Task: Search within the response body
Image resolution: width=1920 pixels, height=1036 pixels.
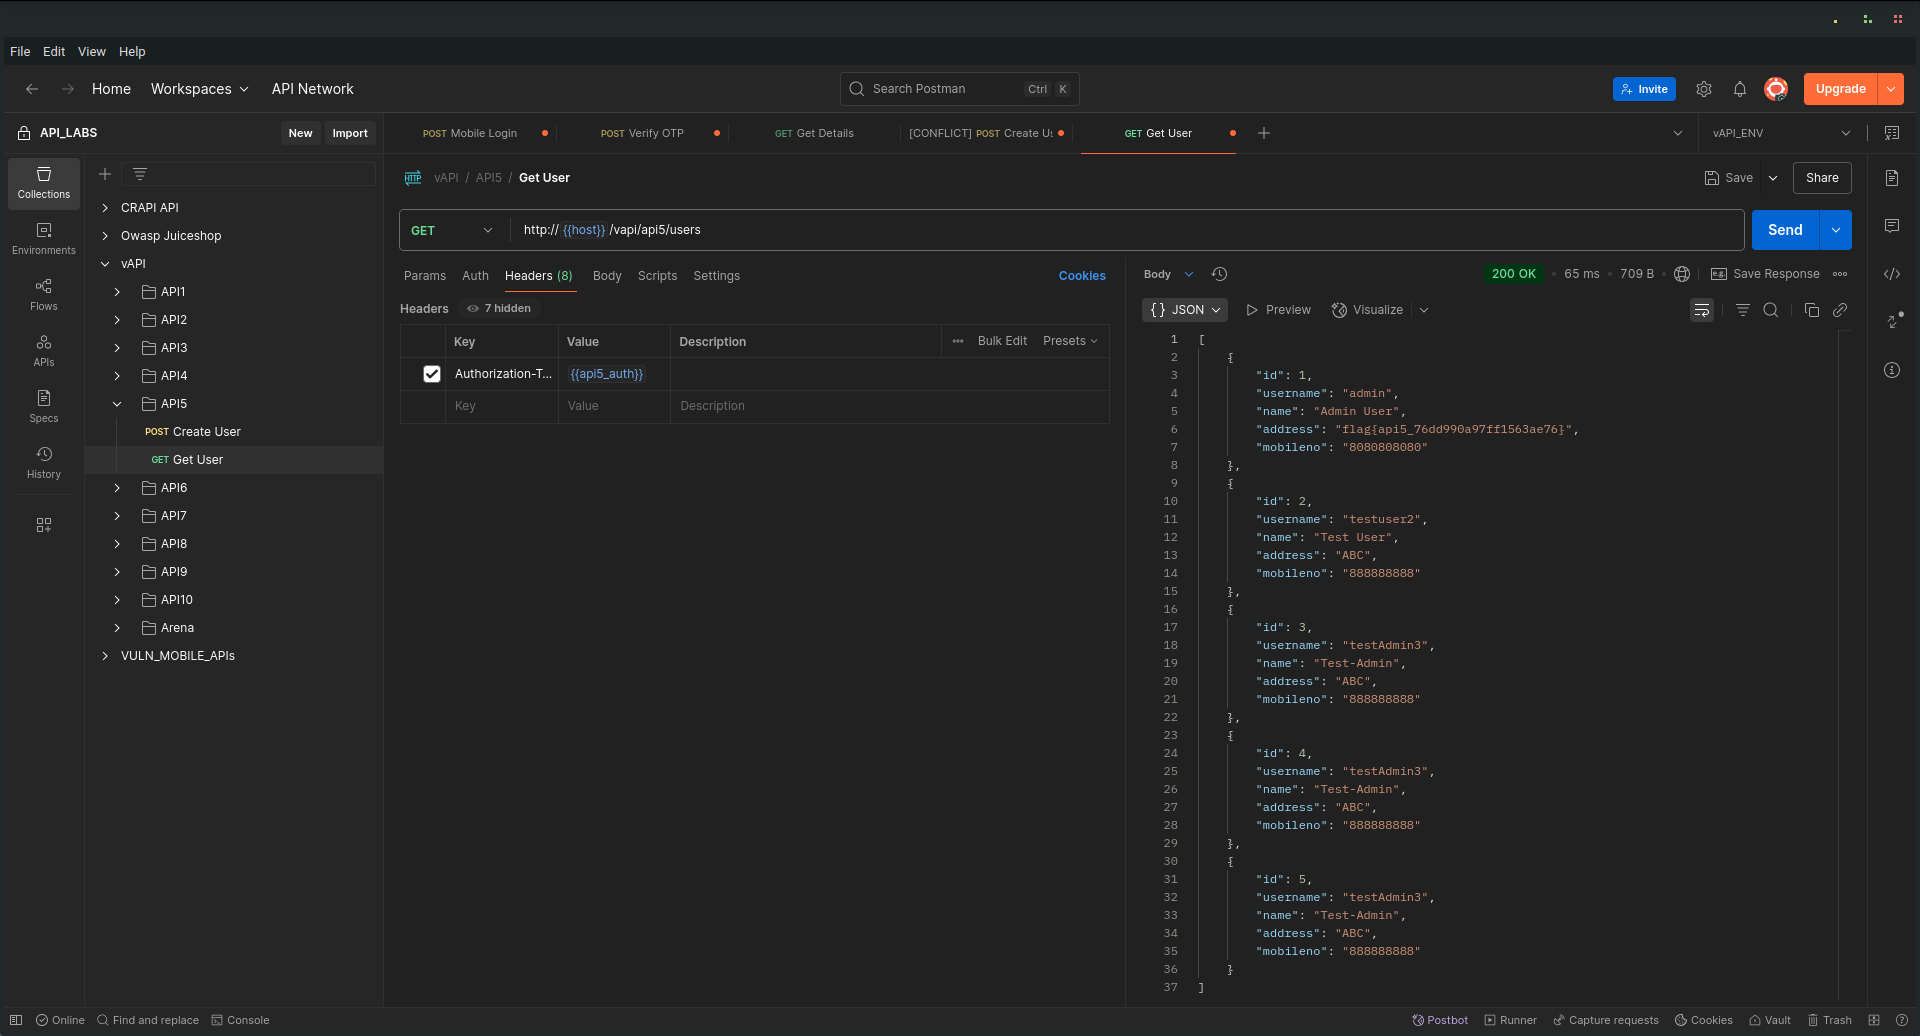Action: [x=1771, y=310]
